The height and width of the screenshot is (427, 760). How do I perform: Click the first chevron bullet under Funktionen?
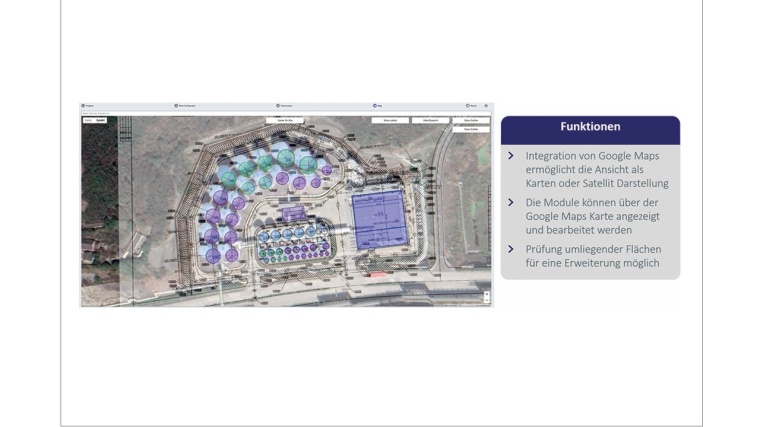tap(511, 156)
